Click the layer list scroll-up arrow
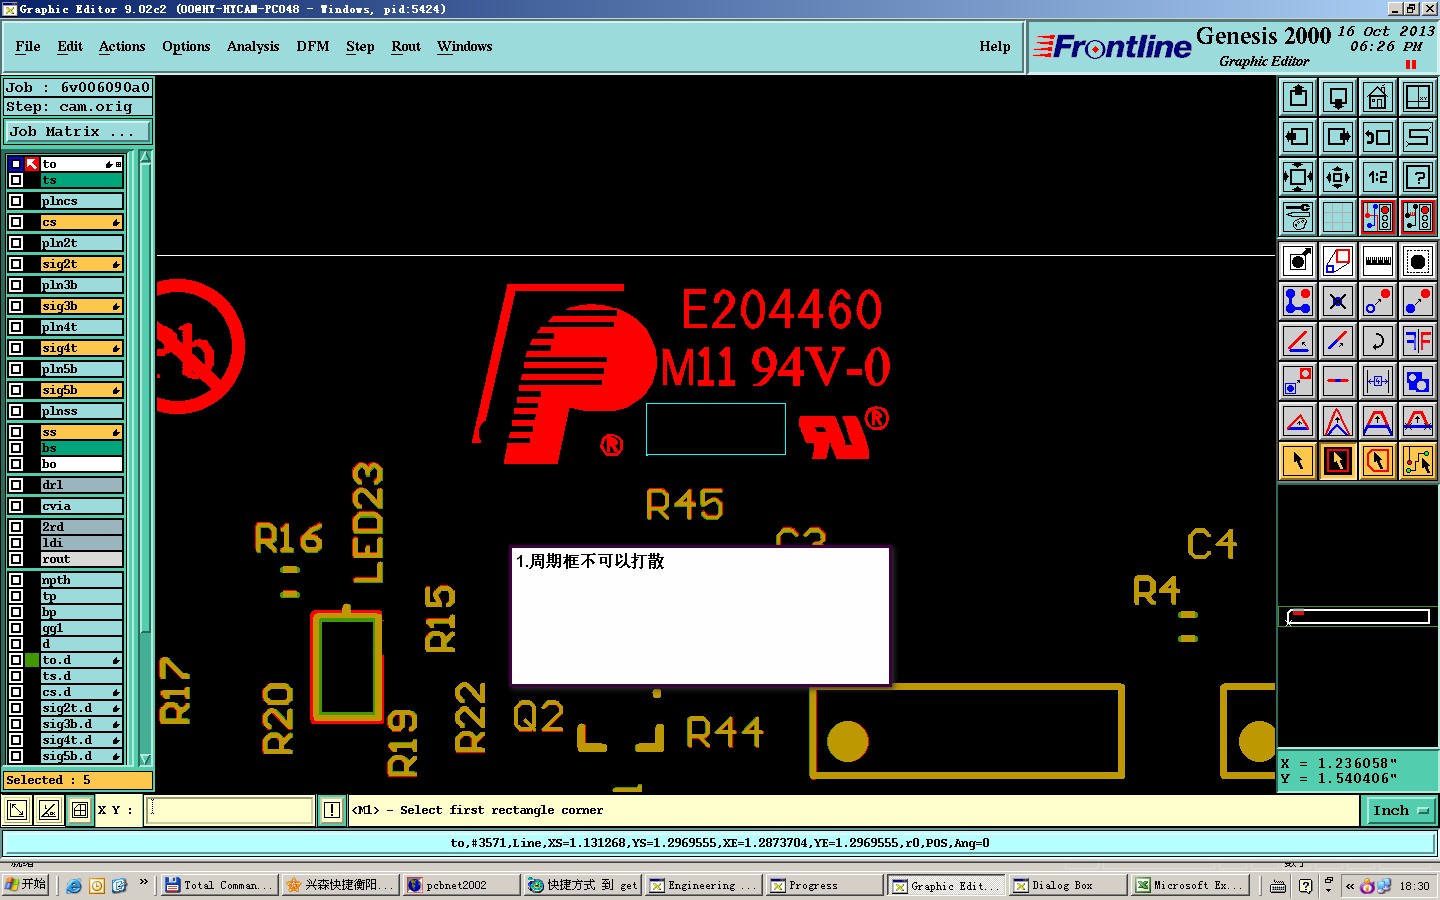This screenshot has height=900, width=1440. (145, 157)
